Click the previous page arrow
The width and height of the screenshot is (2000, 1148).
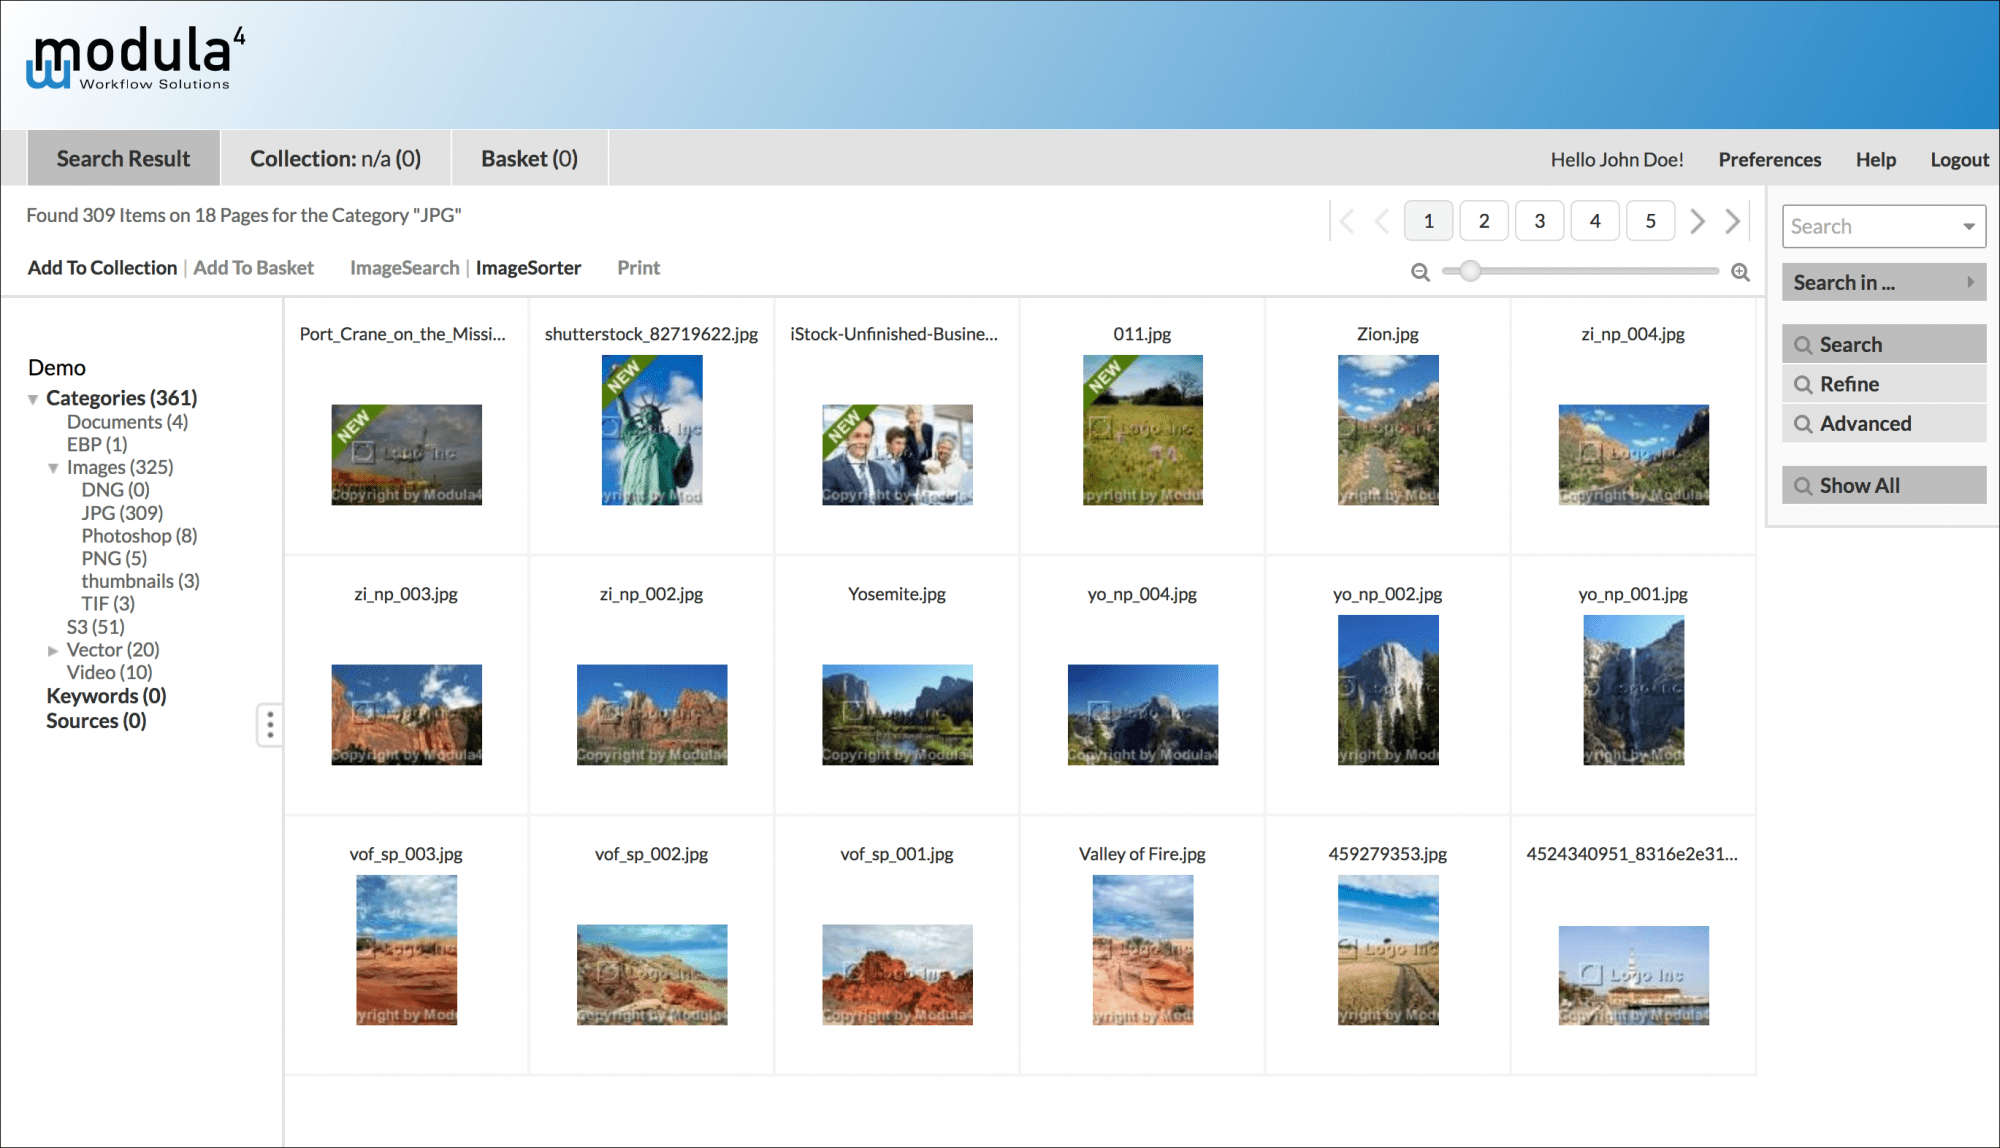tap(1382, 221)
